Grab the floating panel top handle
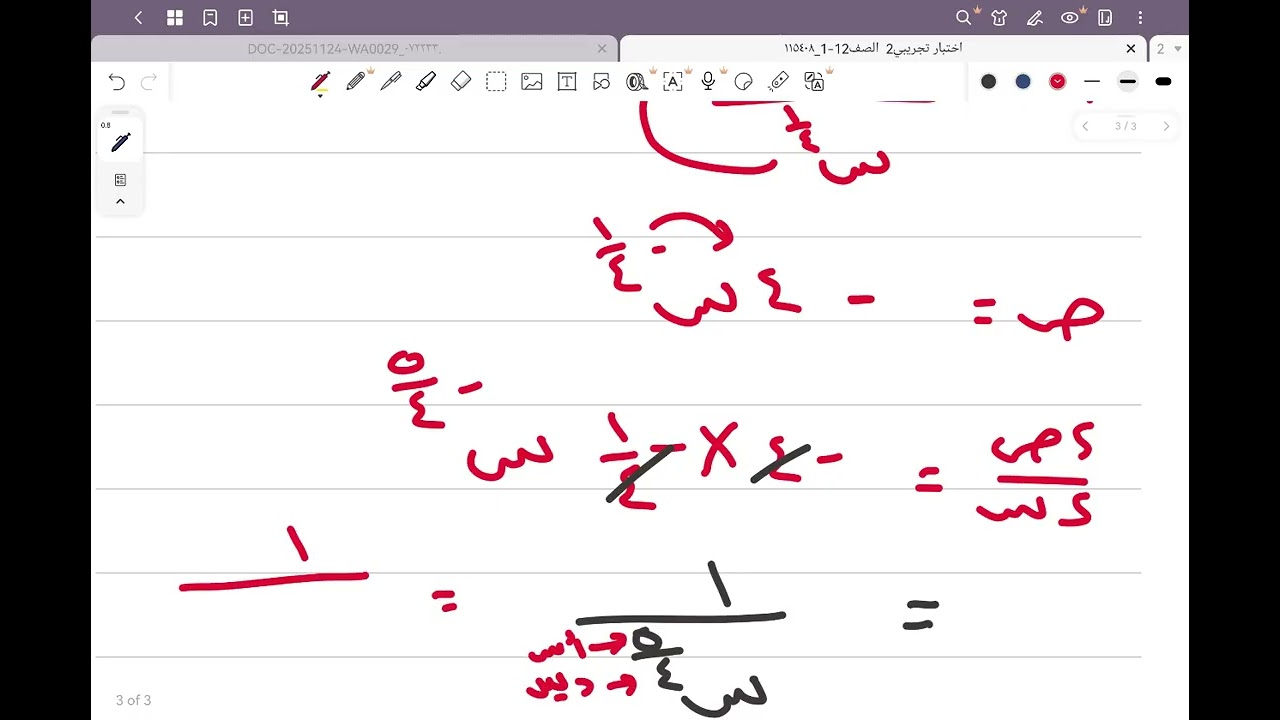Viewport: 1280px width, 720px height. (x=120, y=112)
